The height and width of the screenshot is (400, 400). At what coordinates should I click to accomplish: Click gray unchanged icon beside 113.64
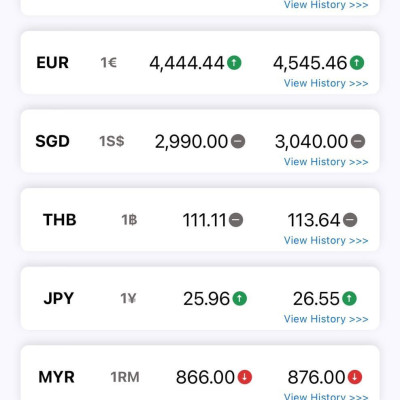[350, 220]
